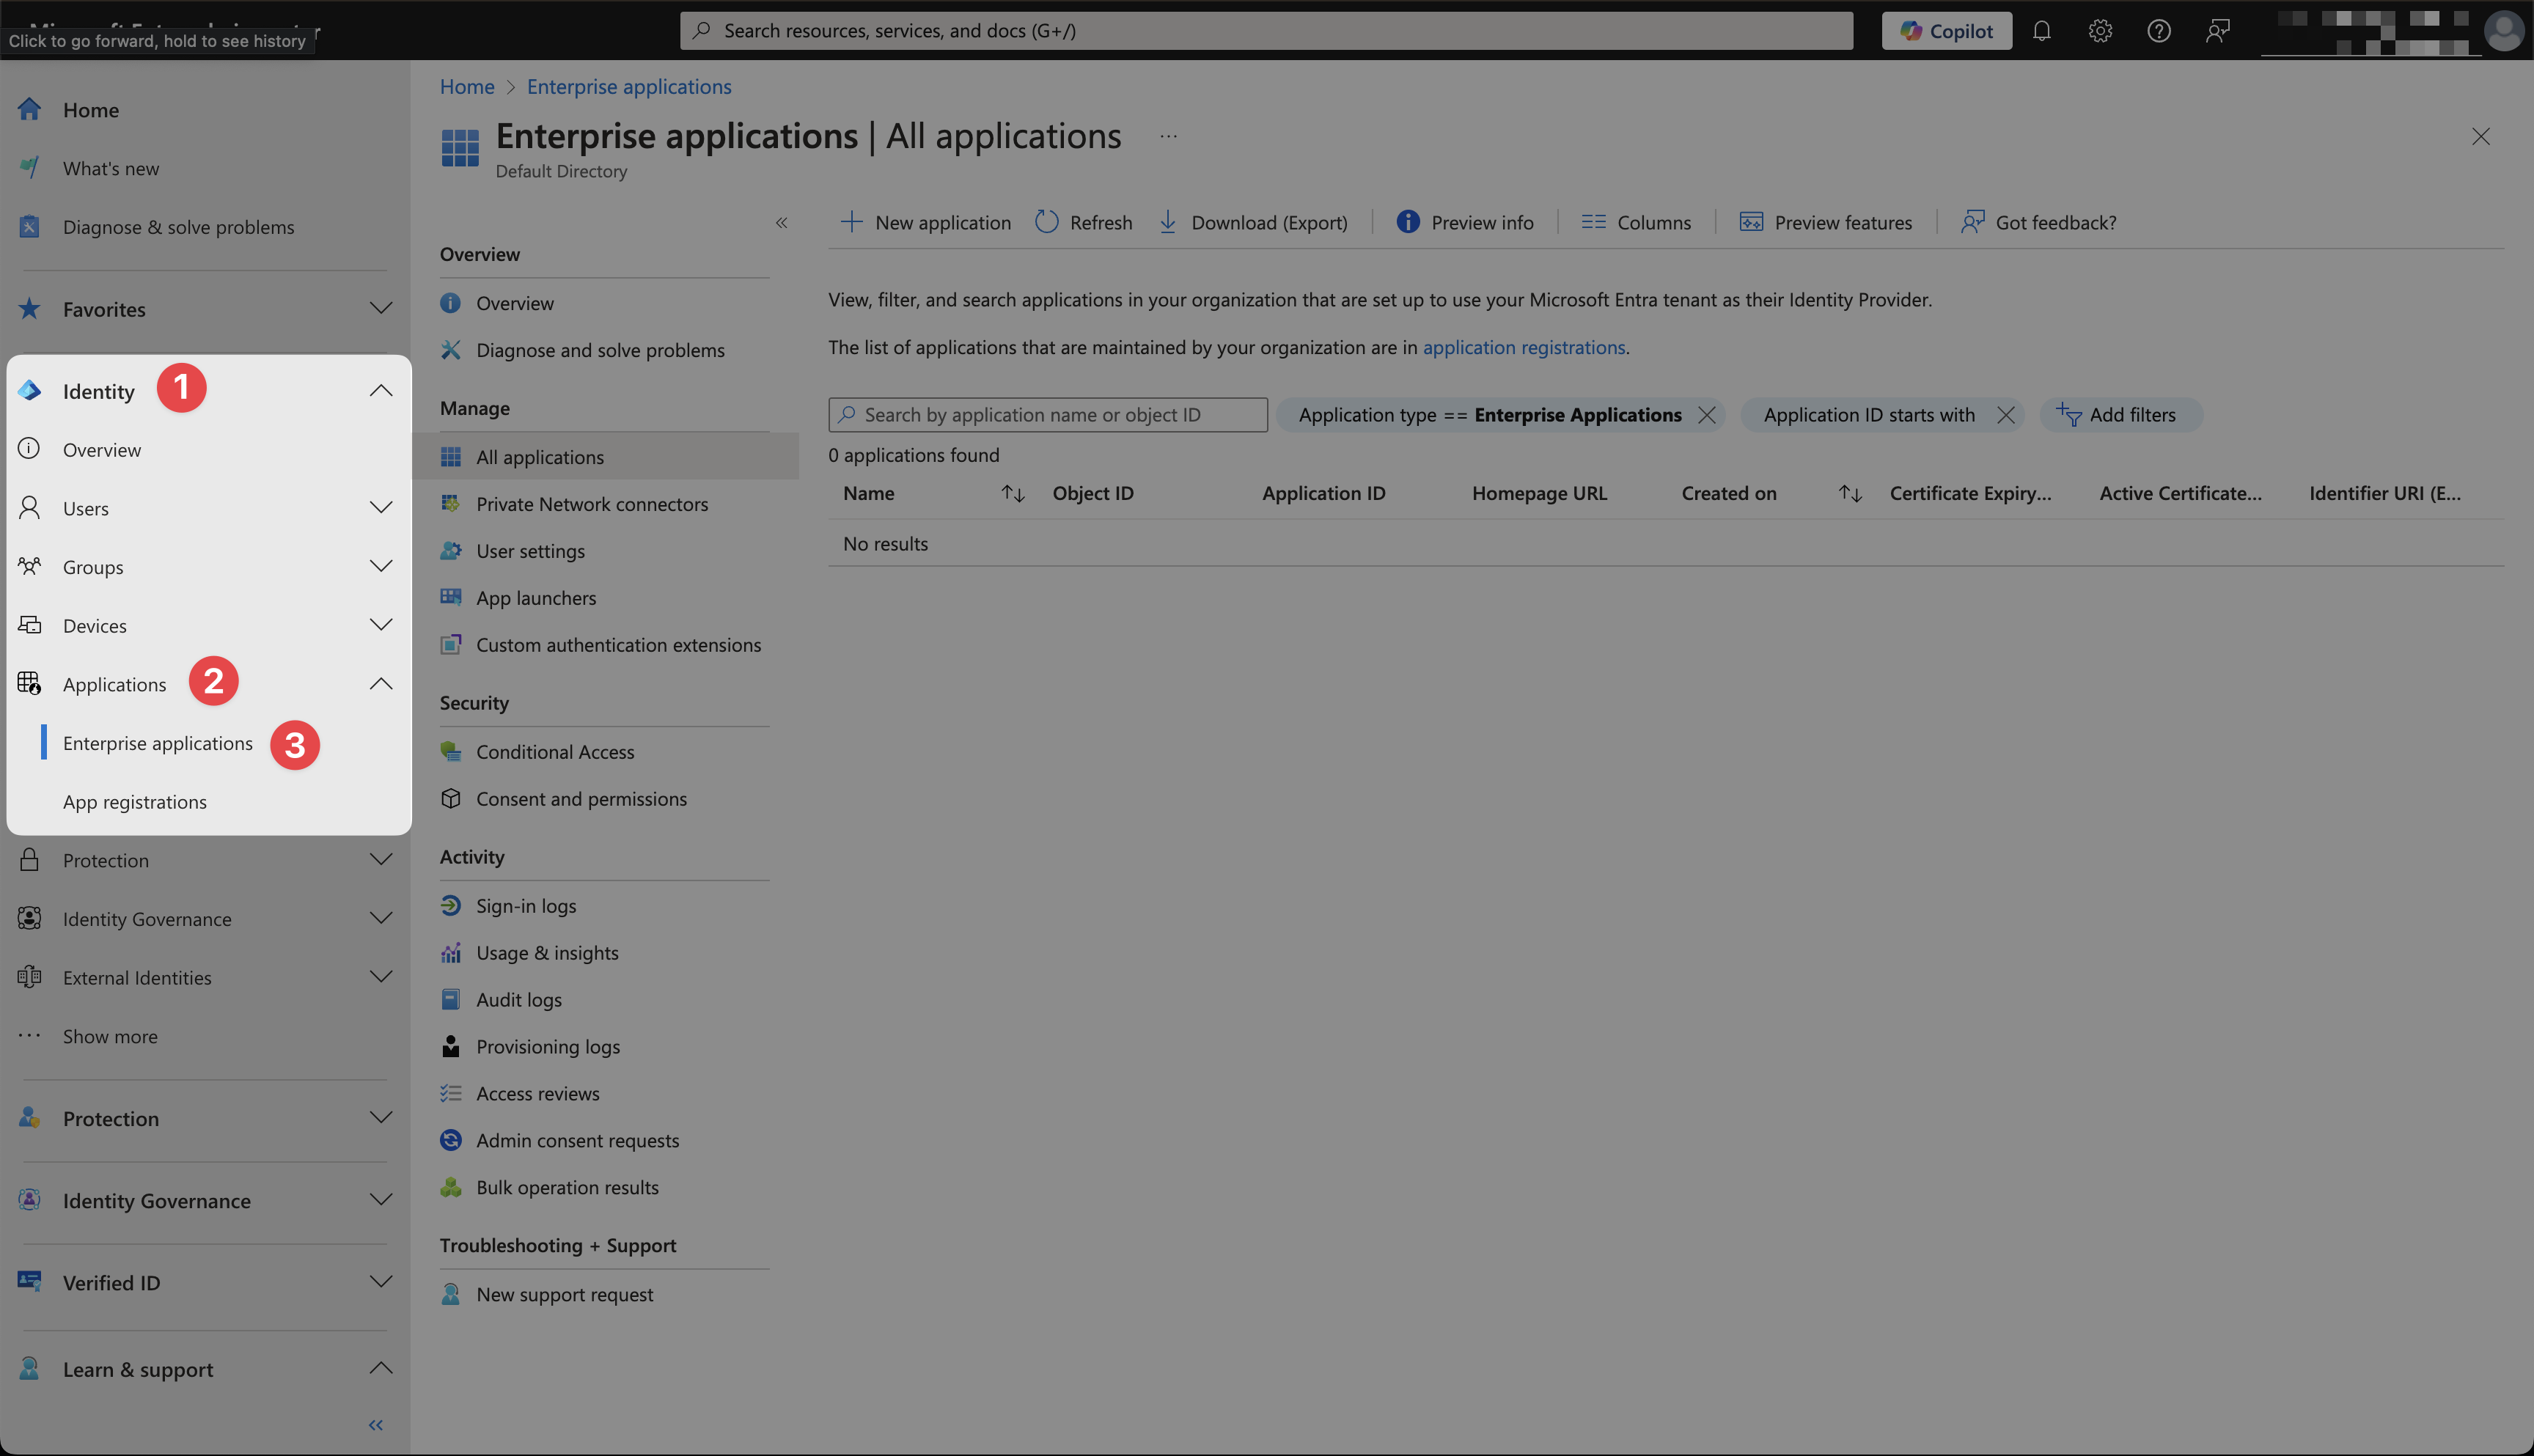Sort the table by Name column
The width and height of the screenshot is (2534, 1456).
click(1012, 493)
